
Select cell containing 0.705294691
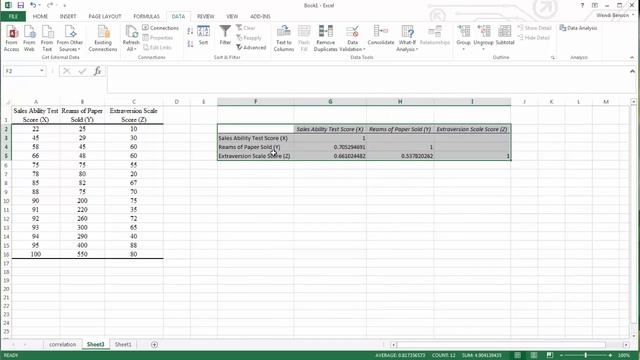330,147
